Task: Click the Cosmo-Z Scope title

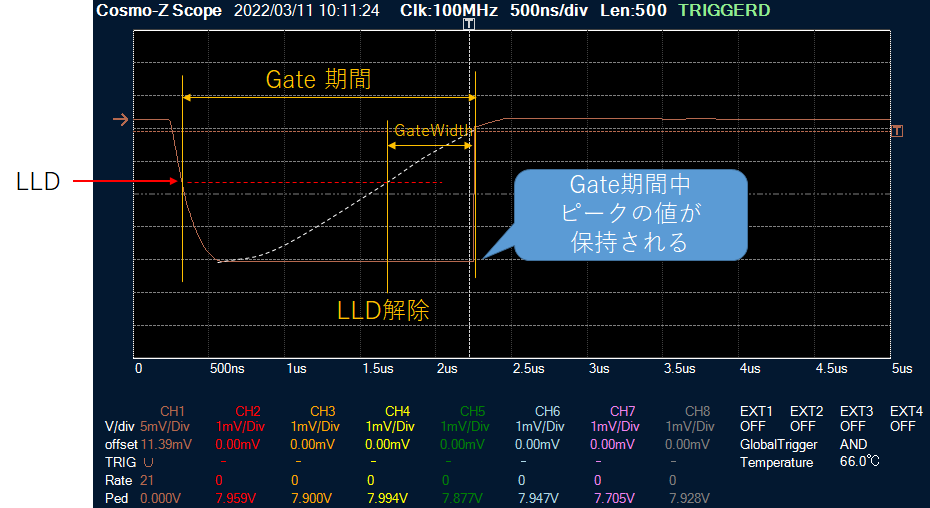Action: 160,11
